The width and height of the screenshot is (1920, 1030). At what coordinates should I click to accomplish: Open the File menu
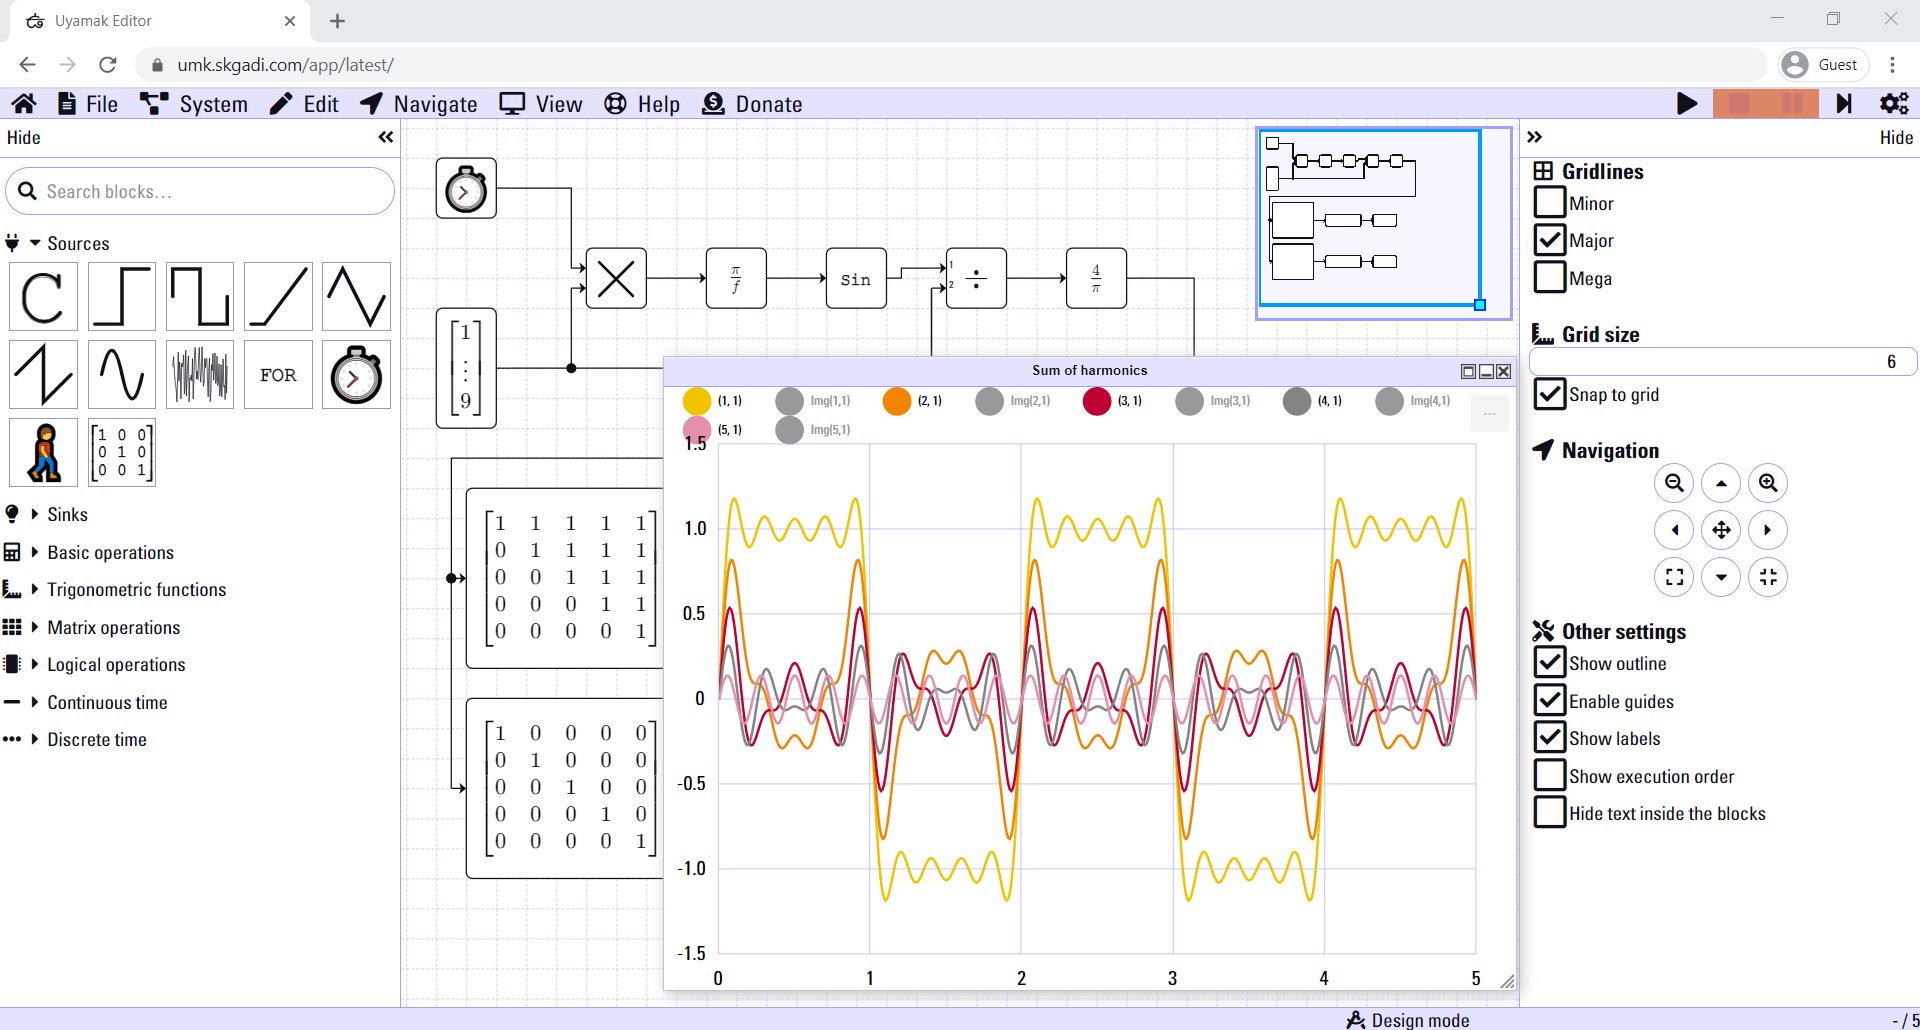(88, 104)
